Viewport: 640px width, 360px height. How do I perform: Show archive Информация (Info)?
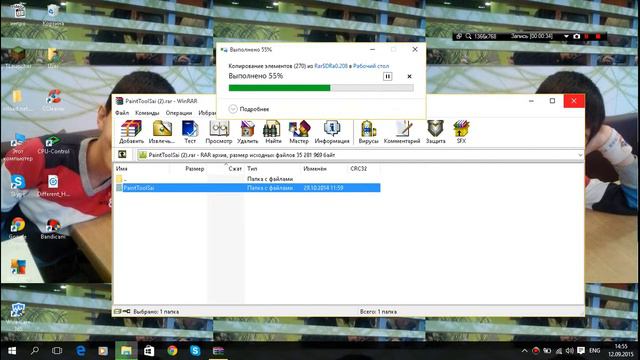[x=332, y=132]
